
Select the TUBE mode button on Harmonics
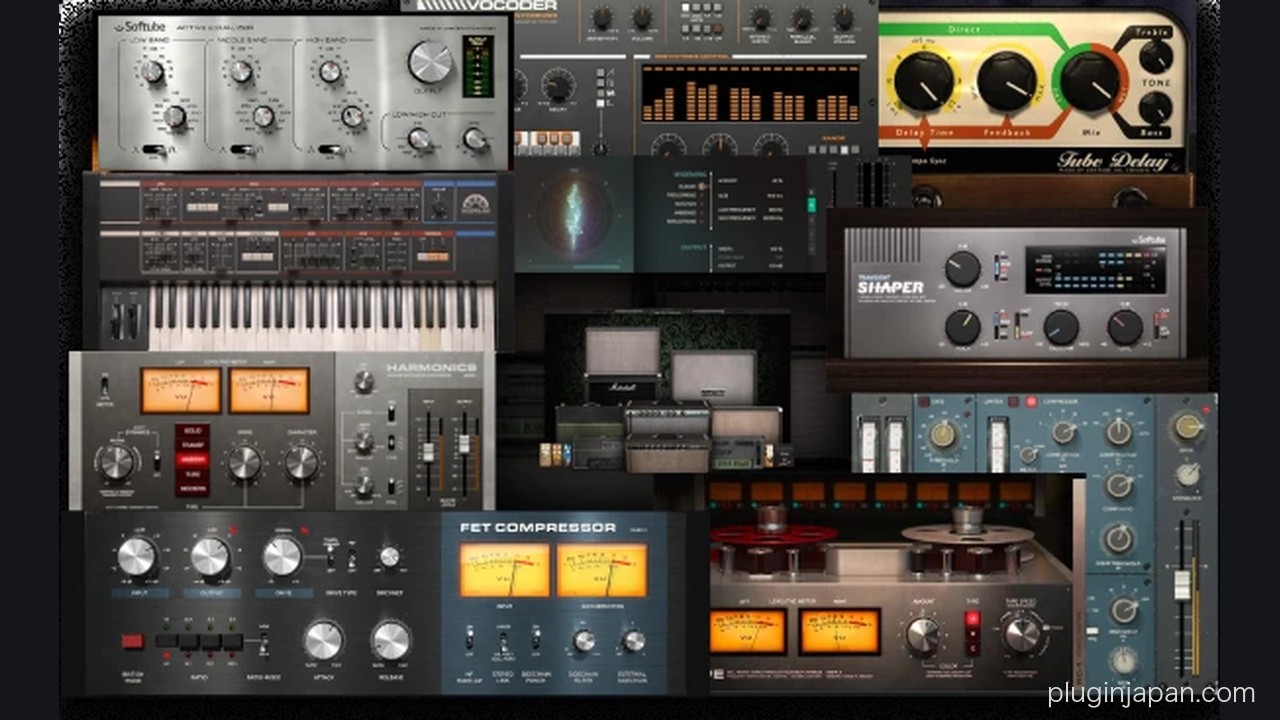point(191,474)
